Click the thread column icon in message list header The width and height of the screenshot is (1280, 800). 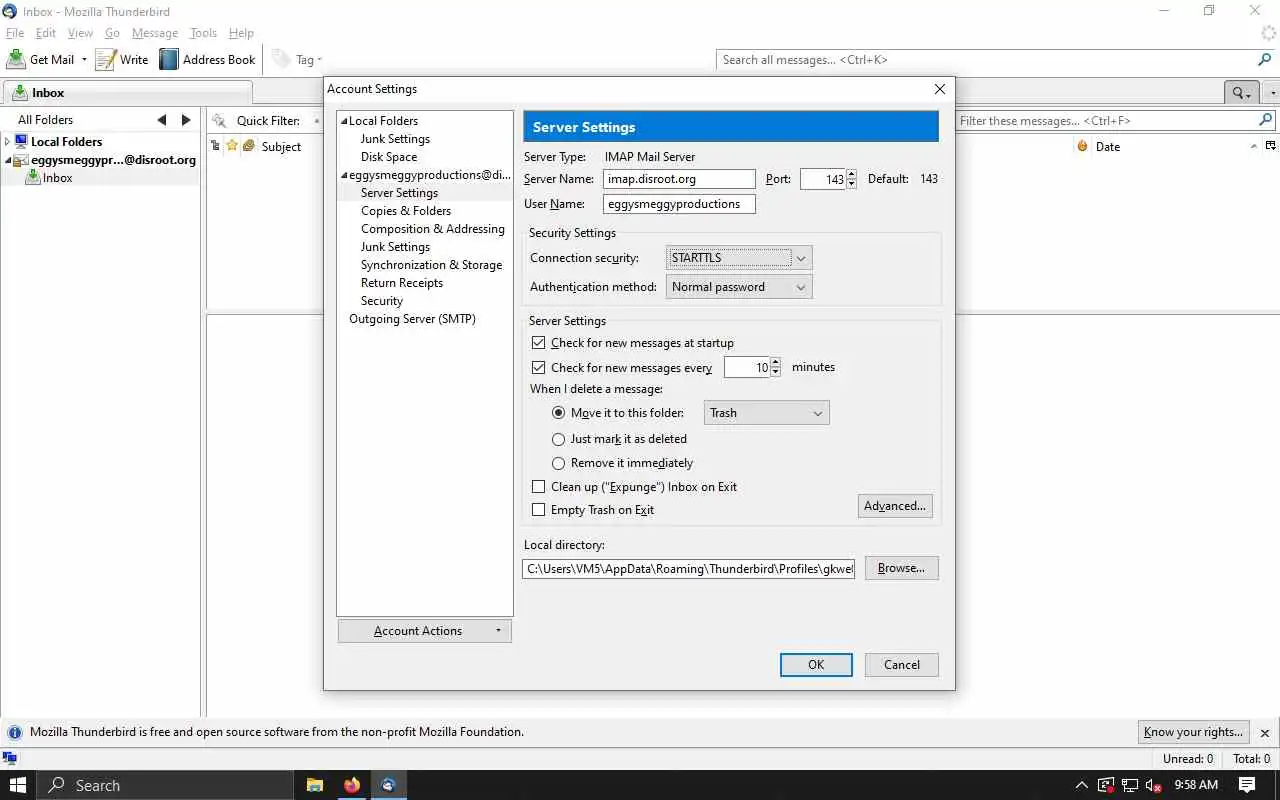tap(215, 146)
